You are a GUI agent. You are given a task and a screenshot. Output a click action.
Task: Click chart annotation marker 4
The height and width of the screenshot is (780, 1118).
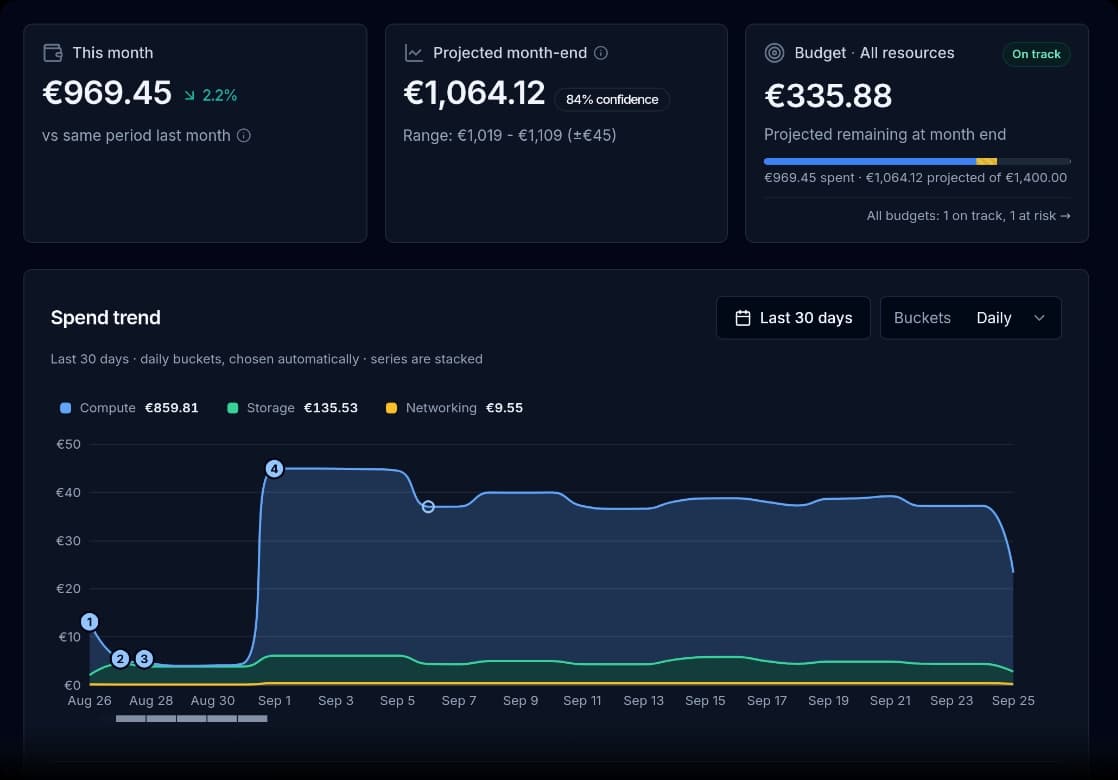coord(275,469)
